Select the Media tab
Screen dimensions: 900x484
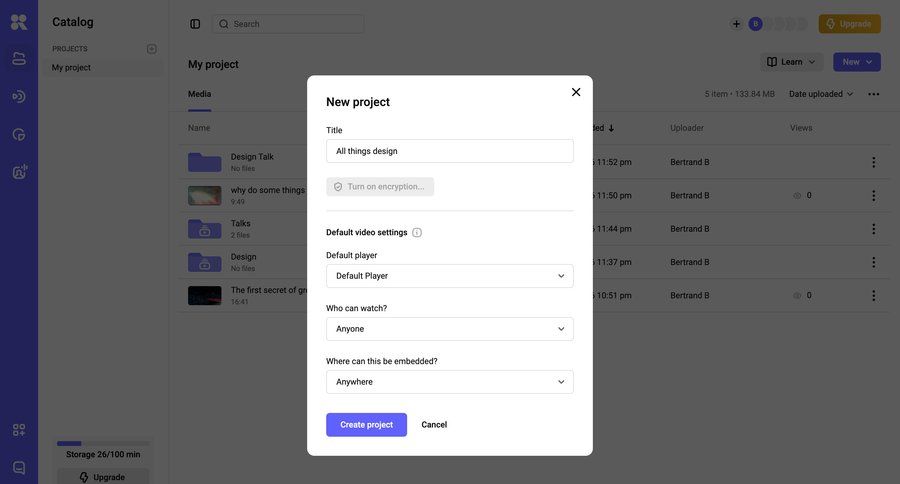coord(199,94)
